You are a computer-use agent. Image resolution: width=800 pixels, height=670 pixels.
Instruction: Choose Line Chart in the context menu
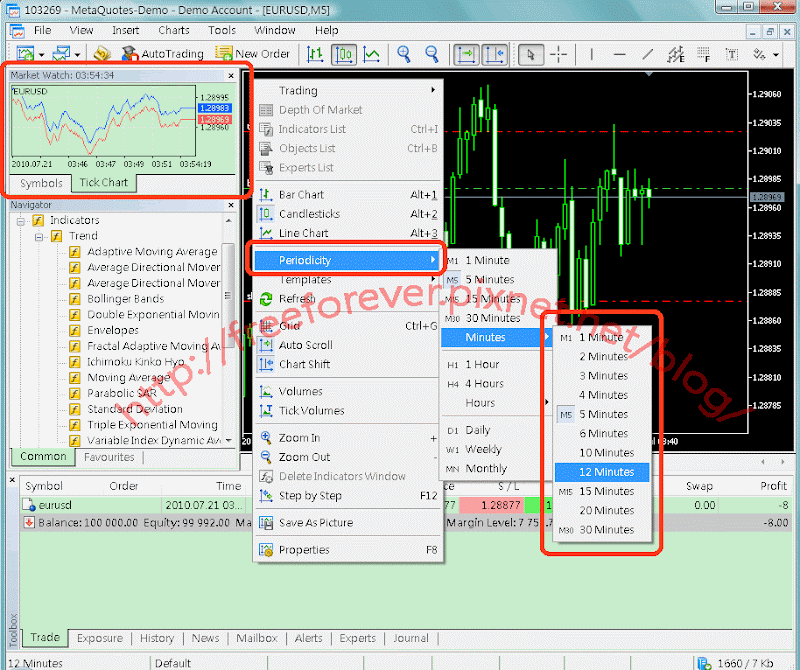[x=348, y=233]
